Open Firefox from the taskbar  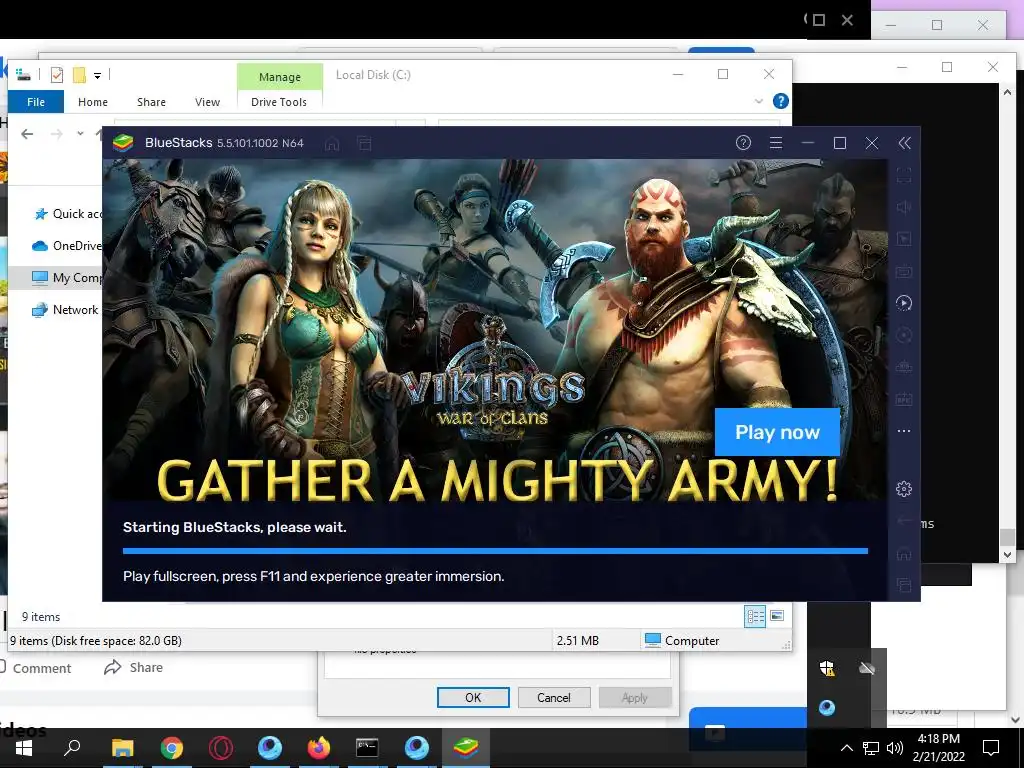[319, 748]
